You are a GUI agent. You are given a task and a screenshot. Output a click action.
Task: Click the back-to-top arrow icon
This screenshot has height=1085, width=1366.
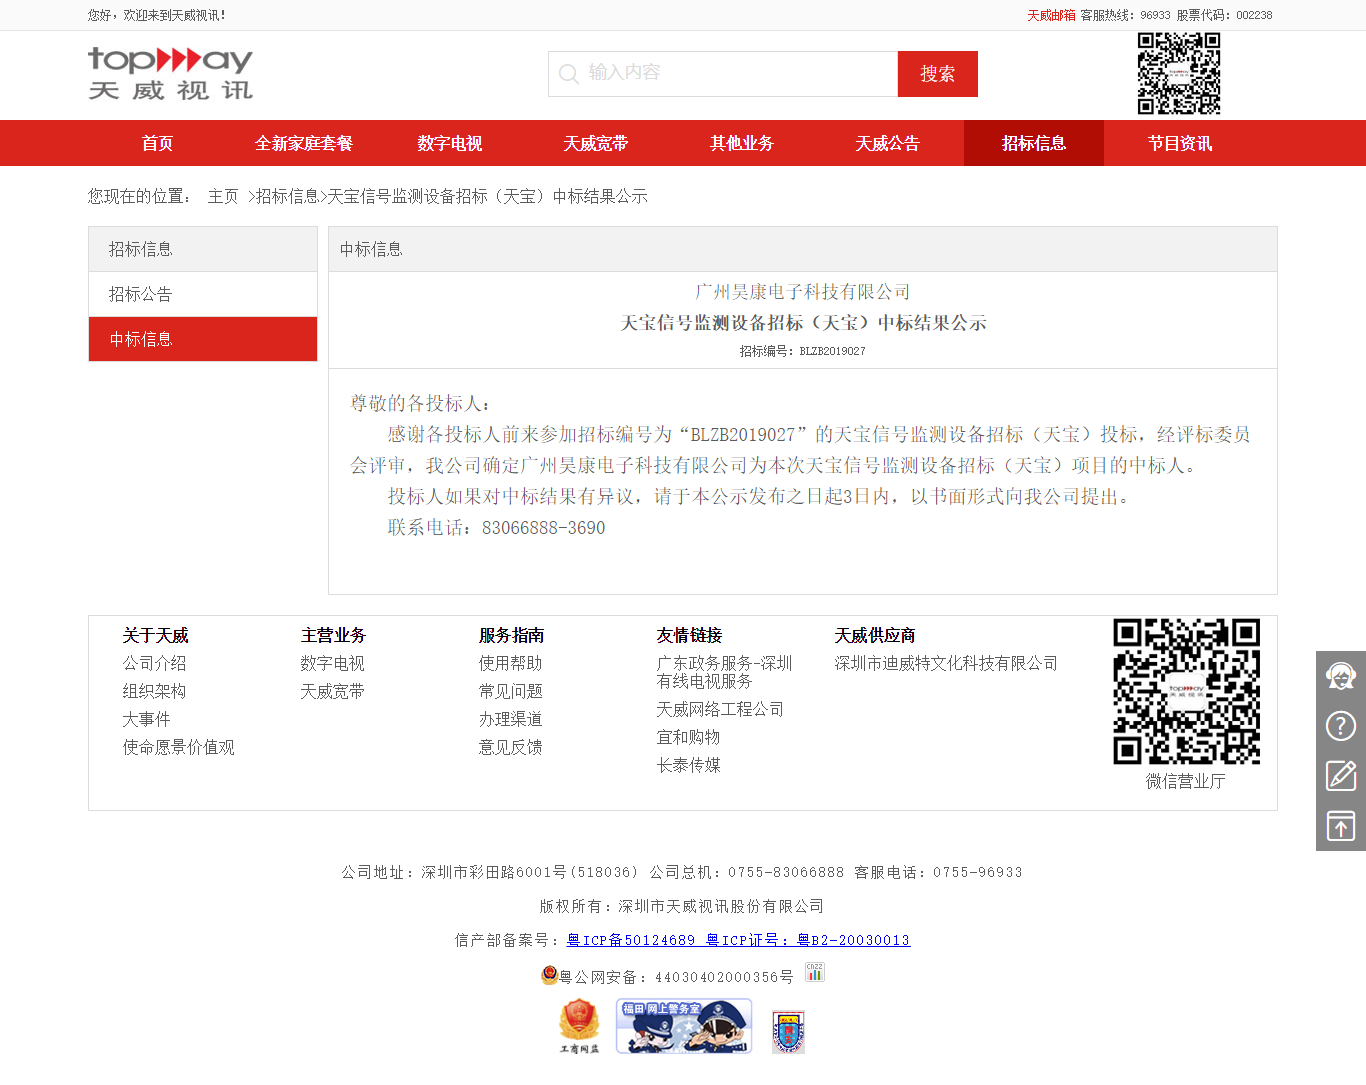[1341, 826]
